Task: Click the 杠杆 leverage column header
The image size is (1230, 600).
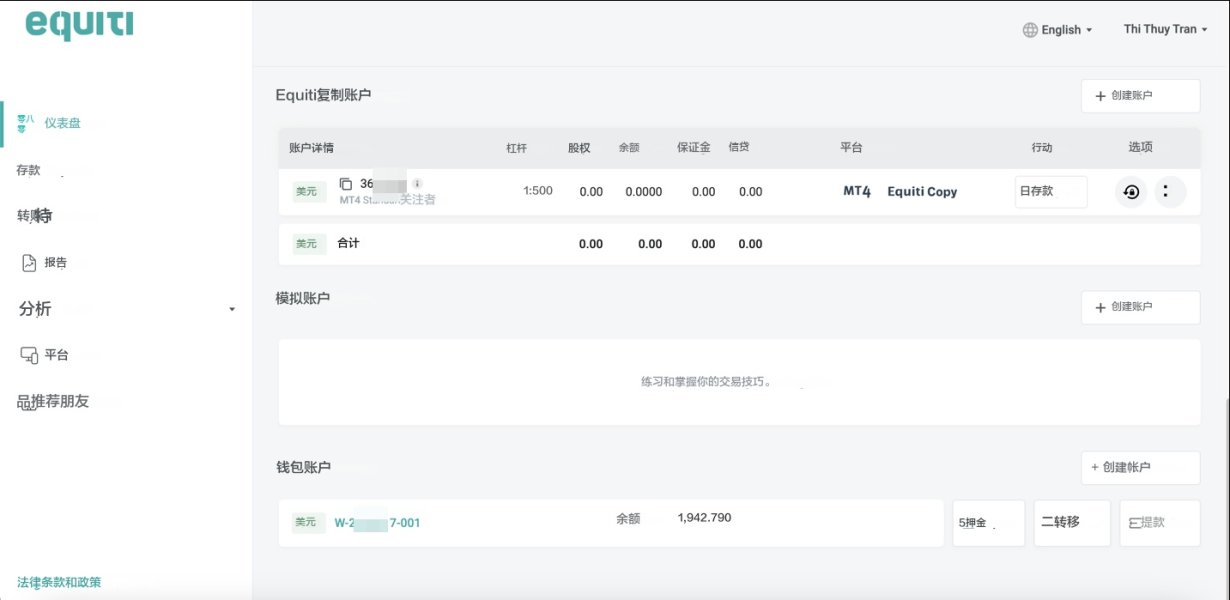Action: pos(516,148)
